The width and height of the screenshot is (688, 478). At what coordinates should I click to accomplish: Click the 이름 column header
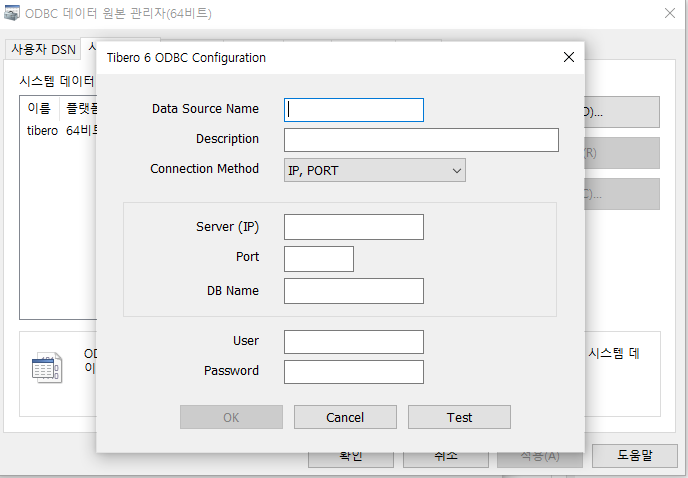click(x=39, y=108)
